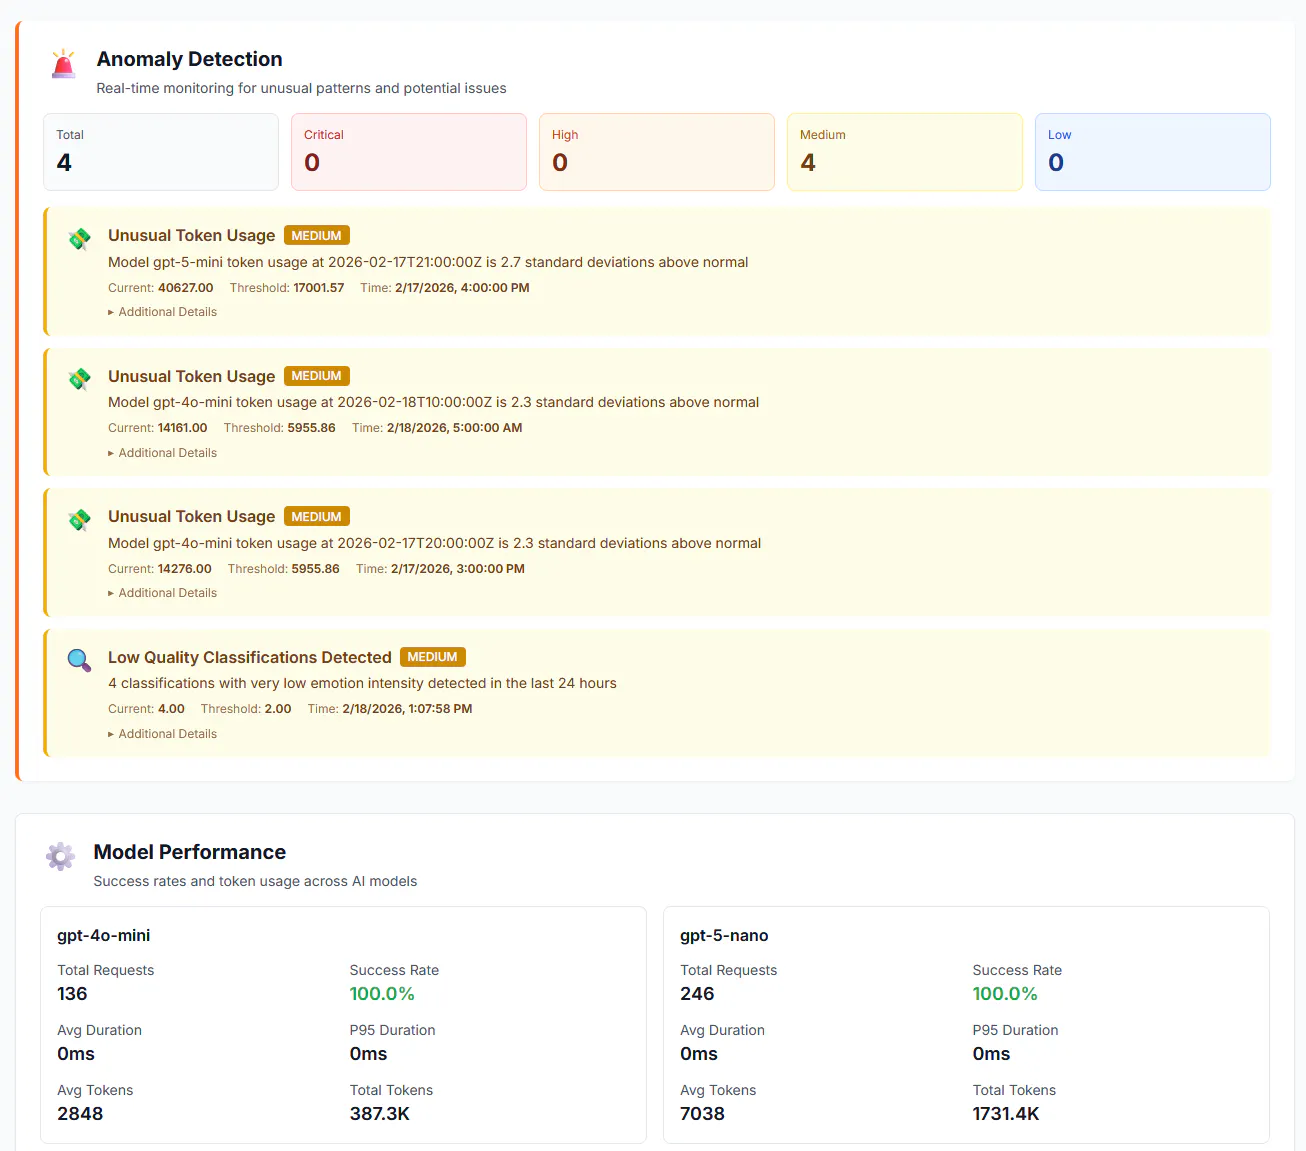Expand Additional Details for the gpt-5-mini anomaly

click(x=162, y=312)
